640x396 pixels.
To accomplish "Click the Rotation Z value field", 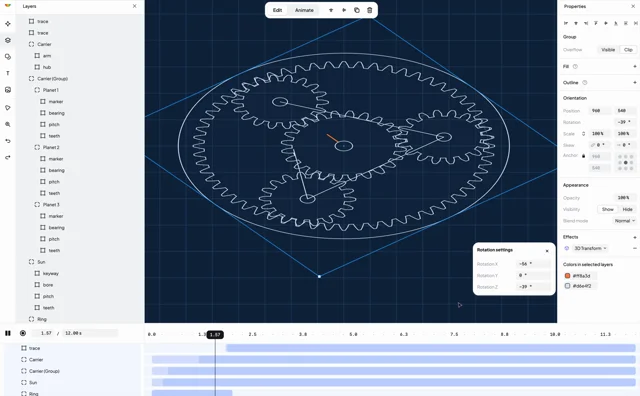I will click(533, 287).
